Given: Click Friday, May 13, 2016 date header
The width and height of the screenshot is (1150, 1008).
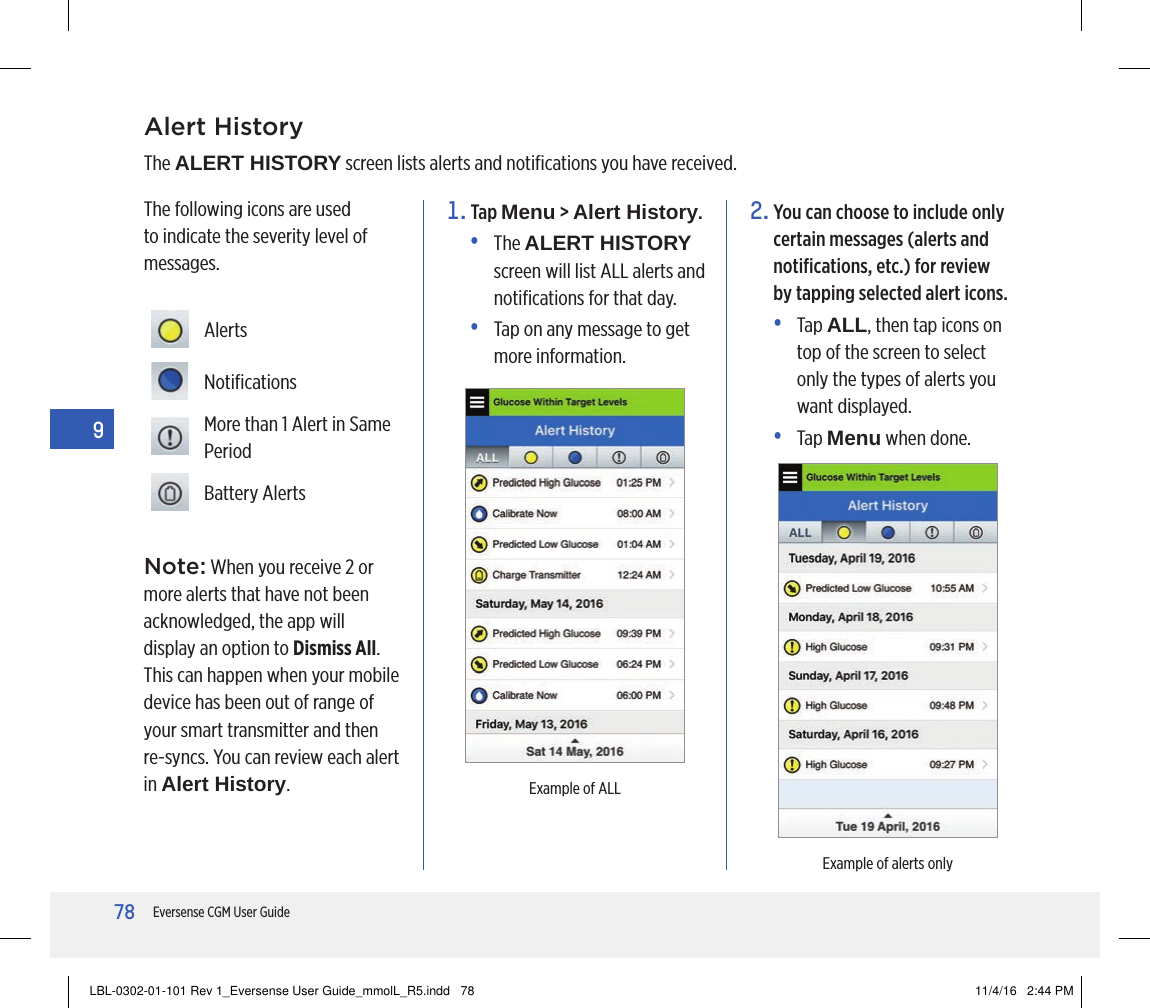Looking at the screenshot, I should click(575, 723).
